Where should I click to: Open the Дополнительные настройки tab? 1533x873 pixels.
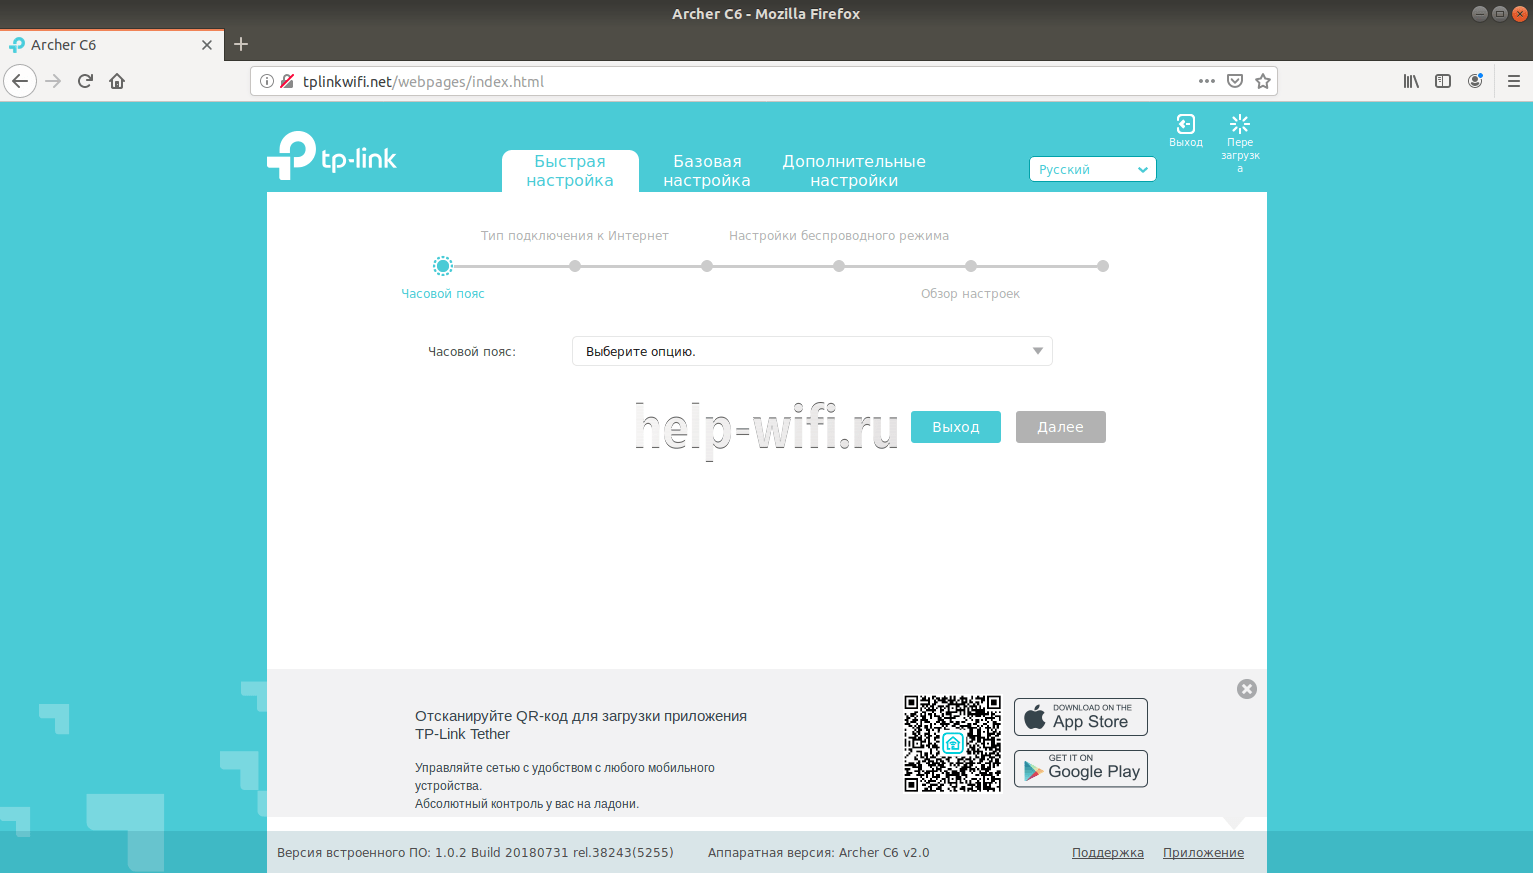854,171
